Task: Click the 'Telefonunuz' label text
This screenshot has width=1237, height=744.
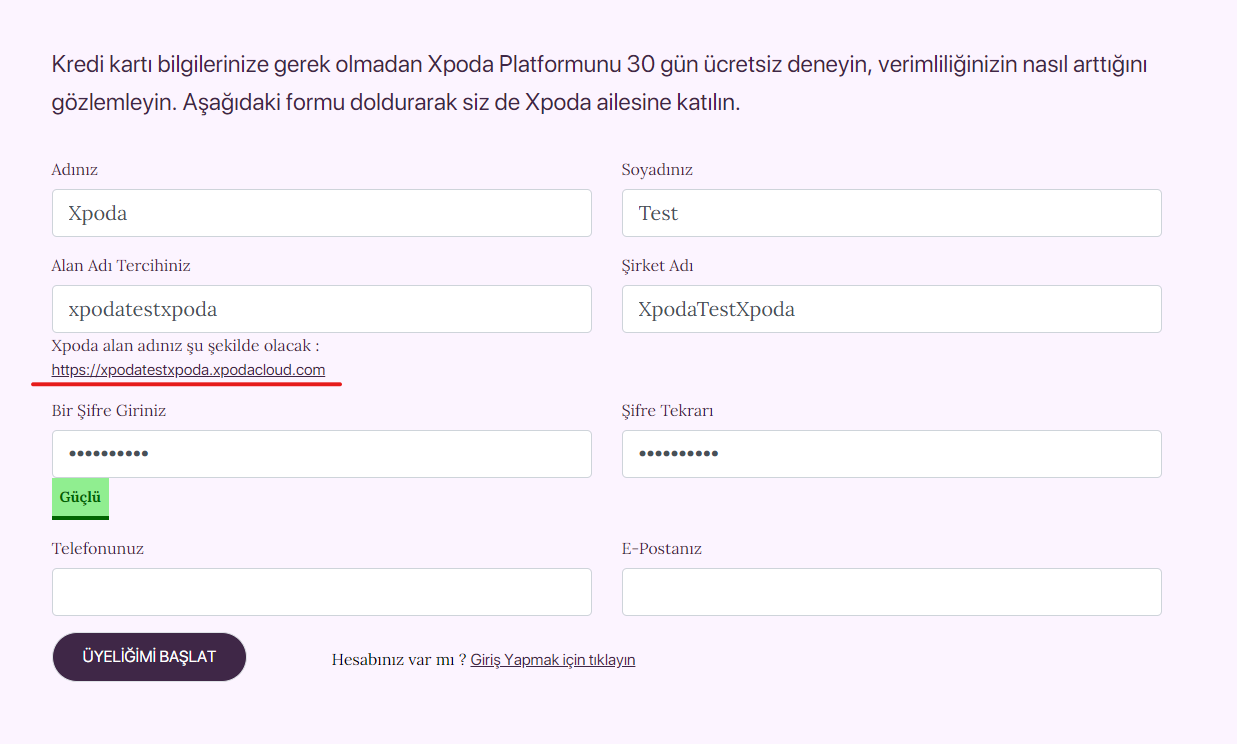Action: (x=98, y=549)
